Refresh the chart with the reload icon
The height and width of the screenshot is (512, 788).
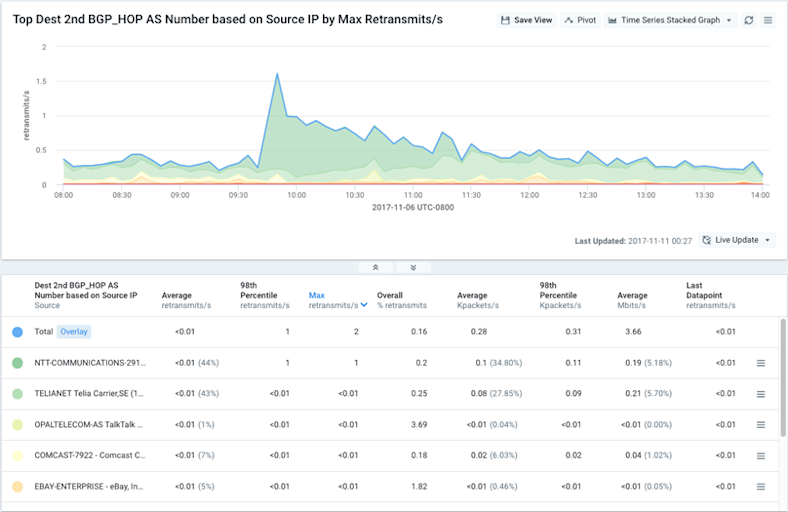pos(749,20)
